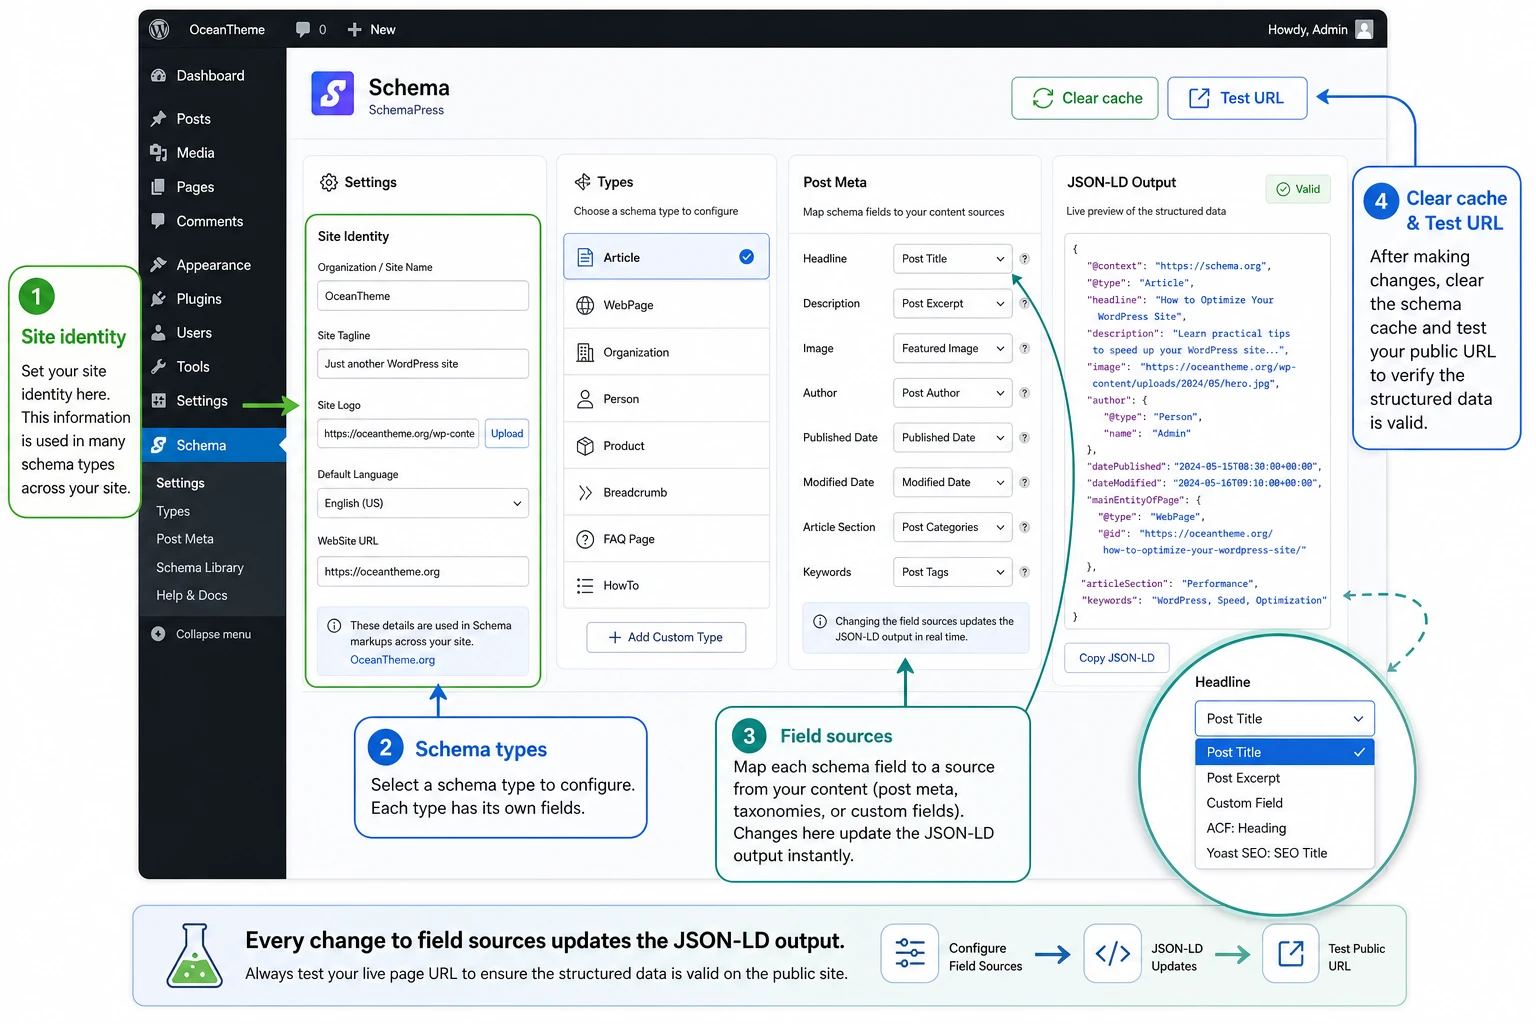
Task: Open the comments bubble in admin bar
Action: (303, 30)
